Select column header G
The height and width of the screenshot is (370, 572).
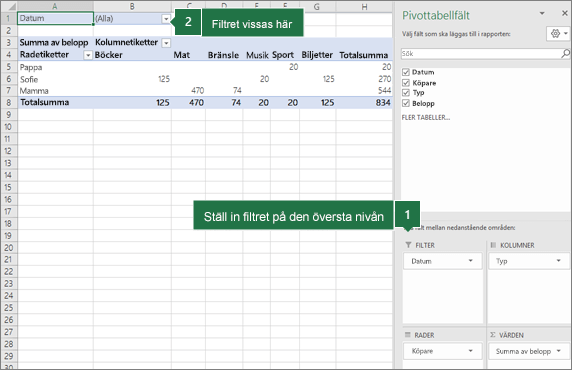tap(317, 6)
